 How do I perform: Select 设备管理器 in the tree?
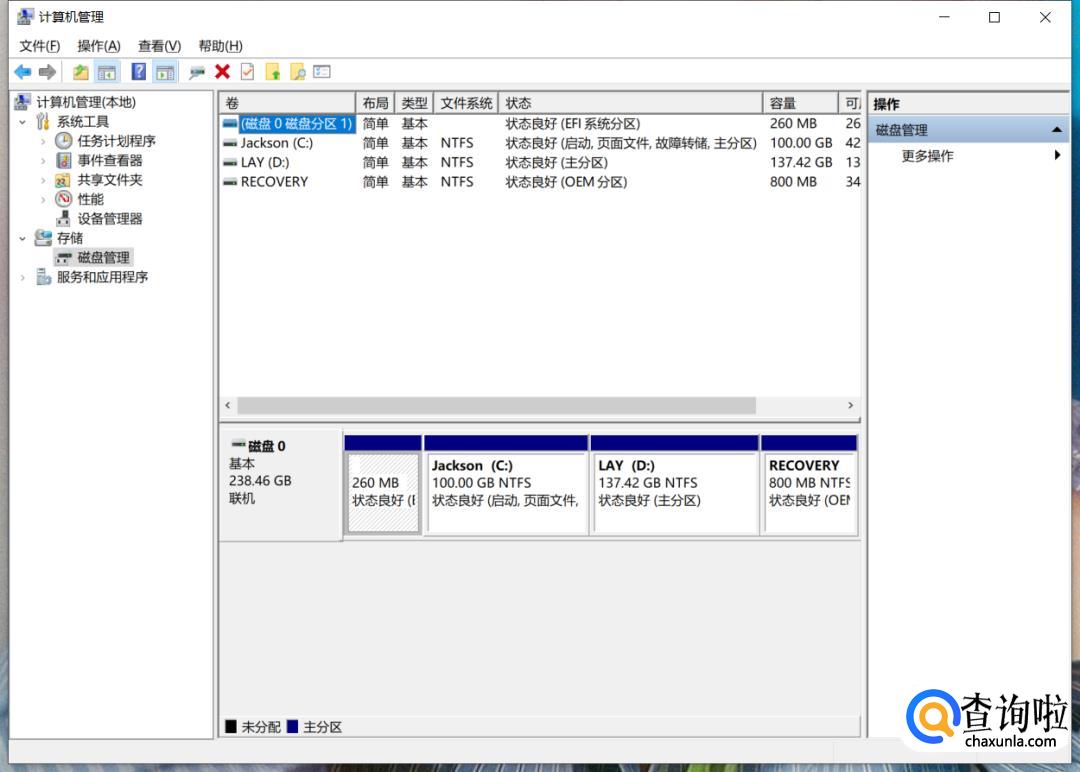[x=110, y=219]
